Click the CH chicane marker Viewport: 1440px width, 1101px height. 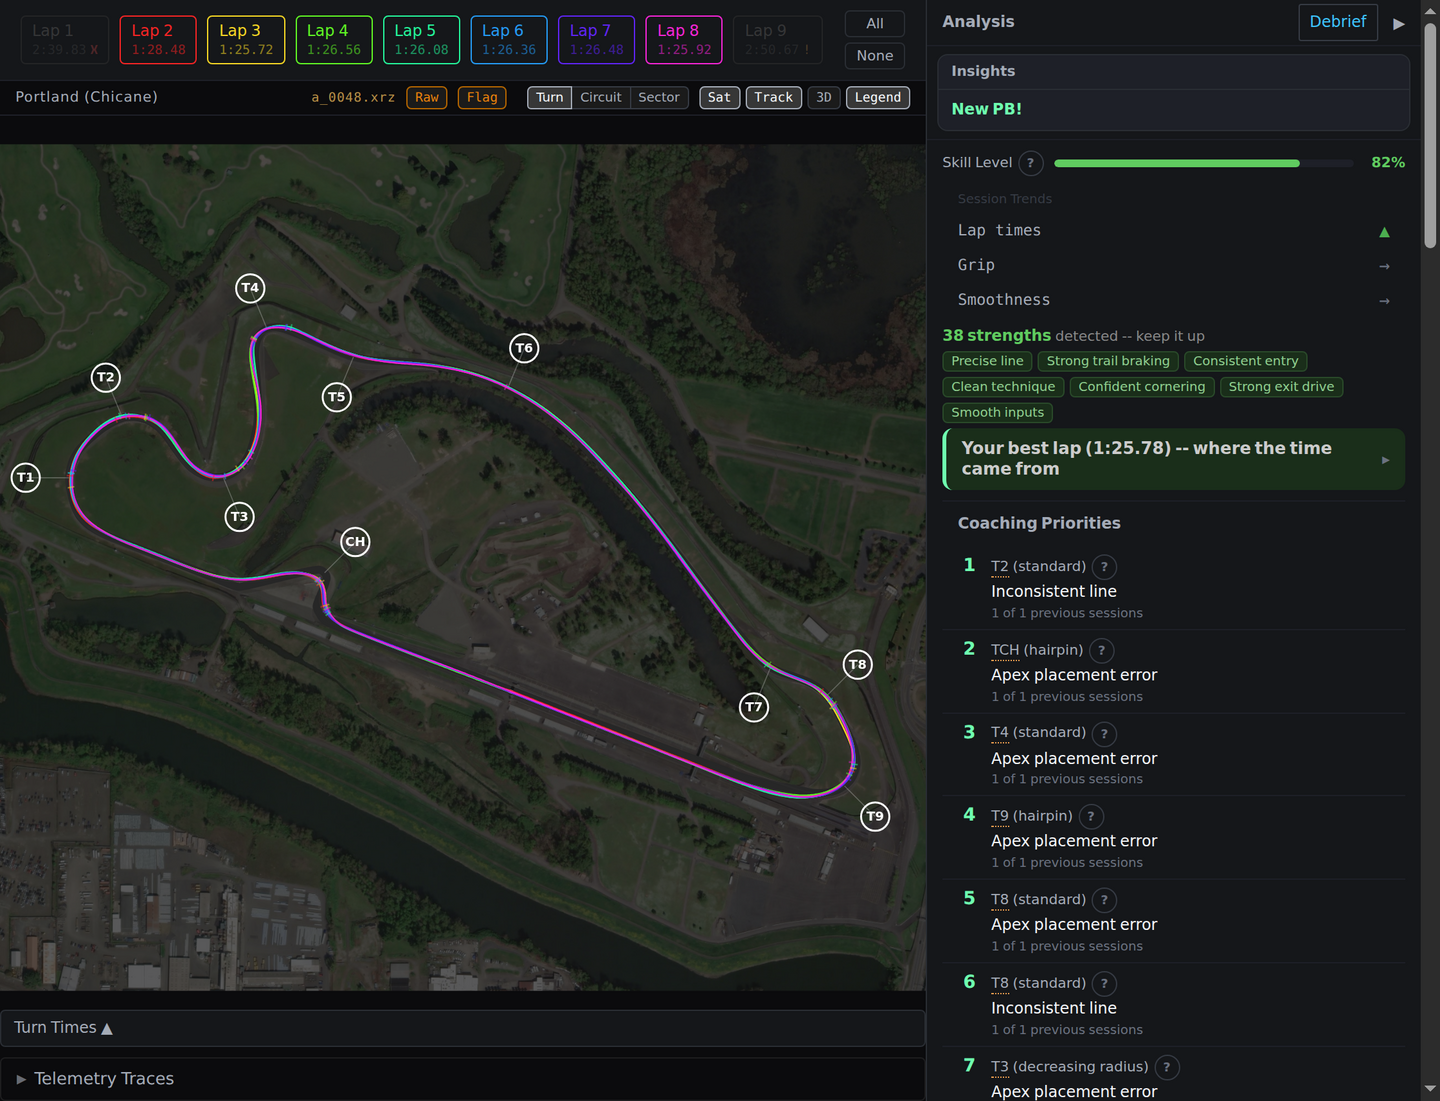click(355, 542)
